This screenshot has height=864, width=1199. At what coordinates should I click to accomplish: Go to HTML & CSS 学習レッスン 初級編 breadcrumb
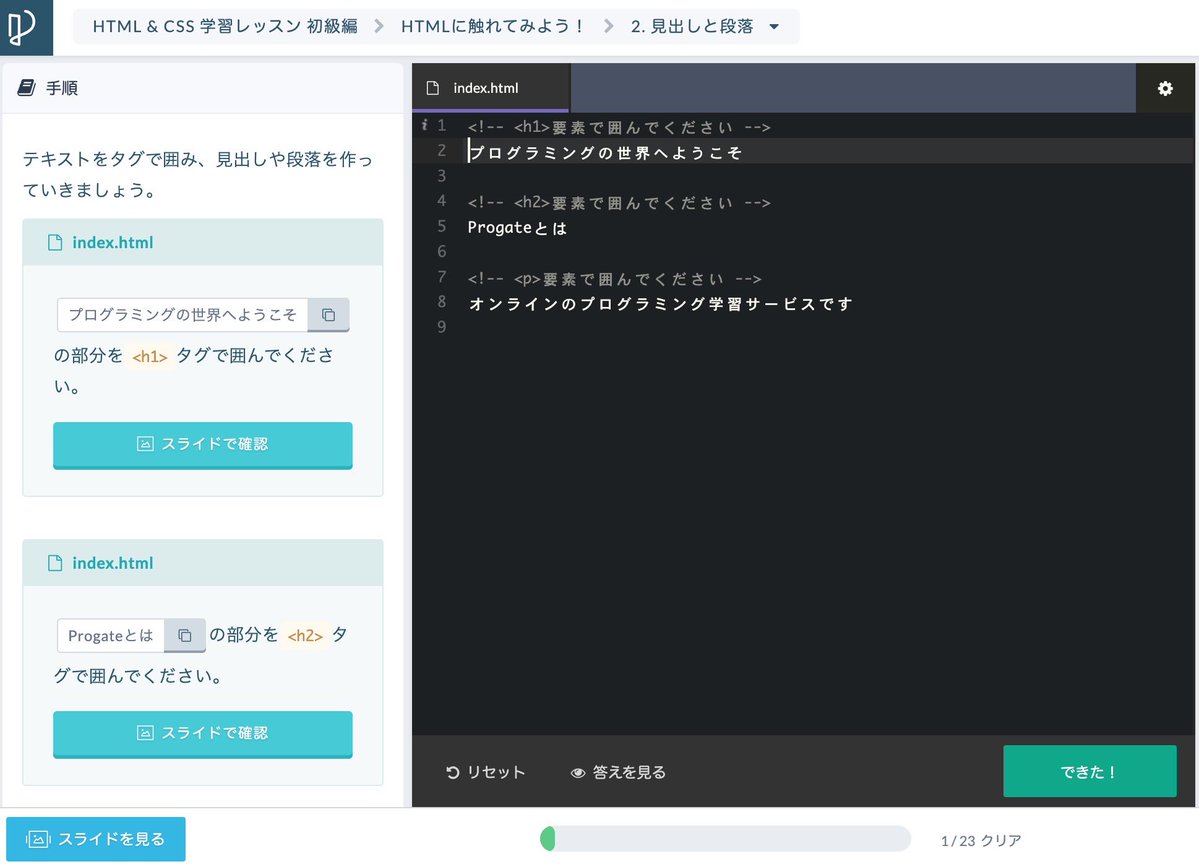click(225, 26)
